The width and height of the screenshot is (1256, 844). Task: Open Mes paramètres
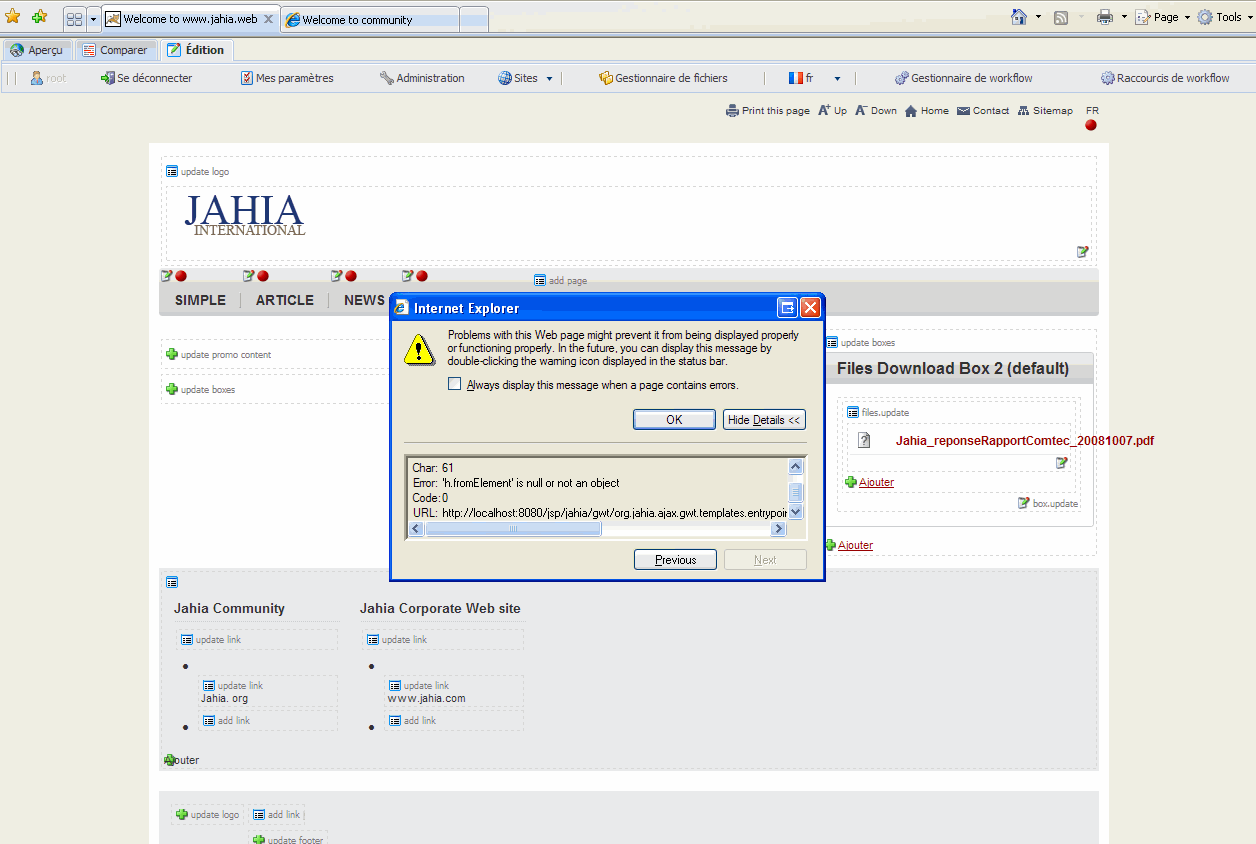pyautogui.click(x=287, y=78)
